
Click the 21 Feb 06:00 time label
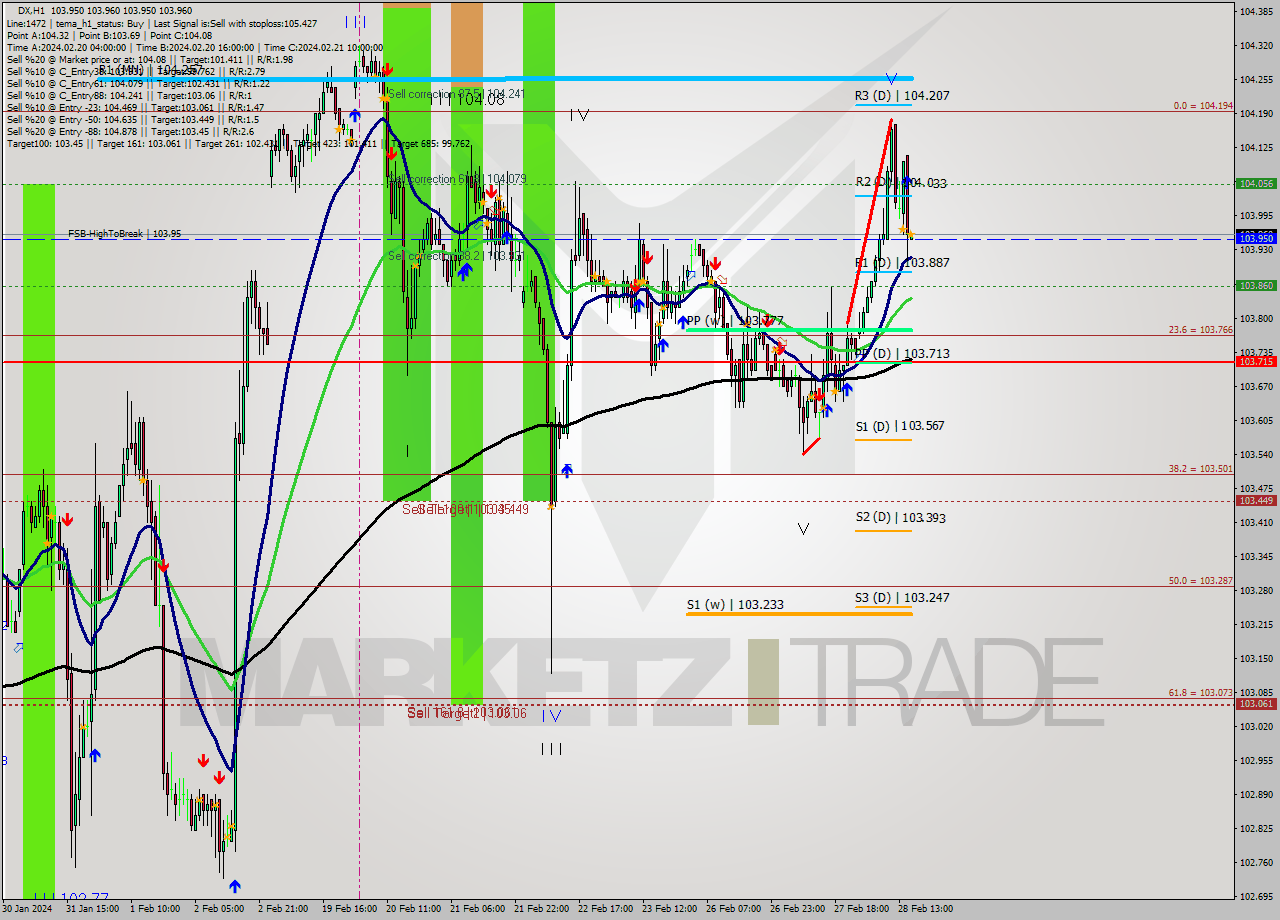(x=479, y=909)
